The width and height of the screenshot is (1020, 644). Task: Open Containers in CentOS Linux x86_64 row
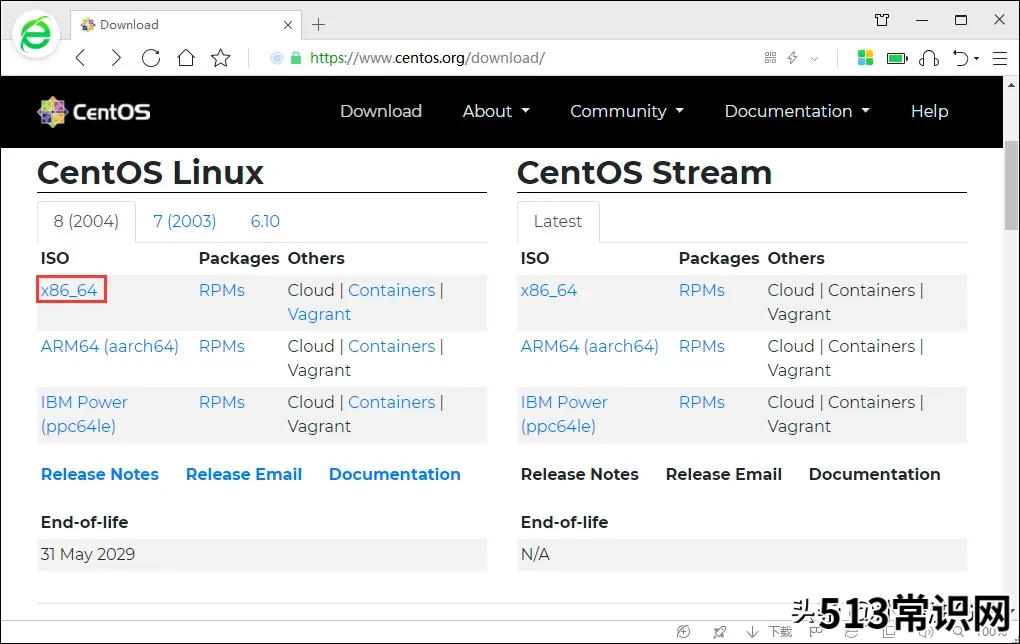[x=392, y=290]
